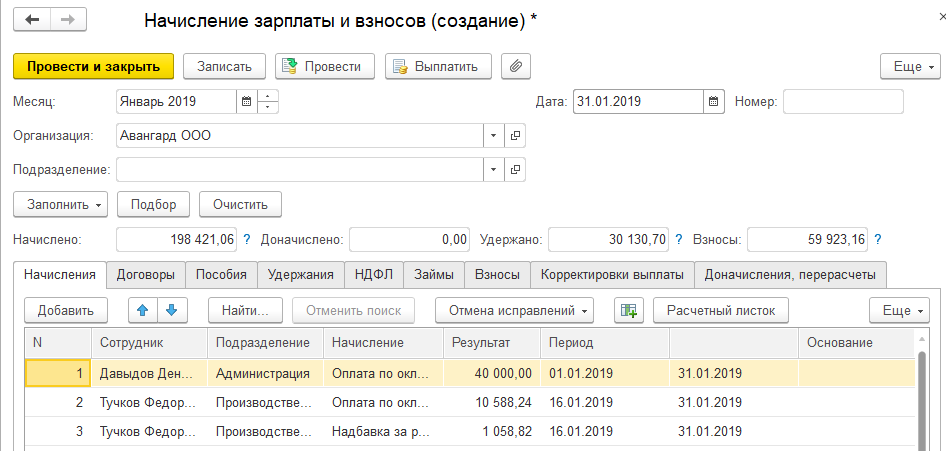Switch to the Удержания tab
This screenshot has height=451, width=946.
tap(301, 274)
